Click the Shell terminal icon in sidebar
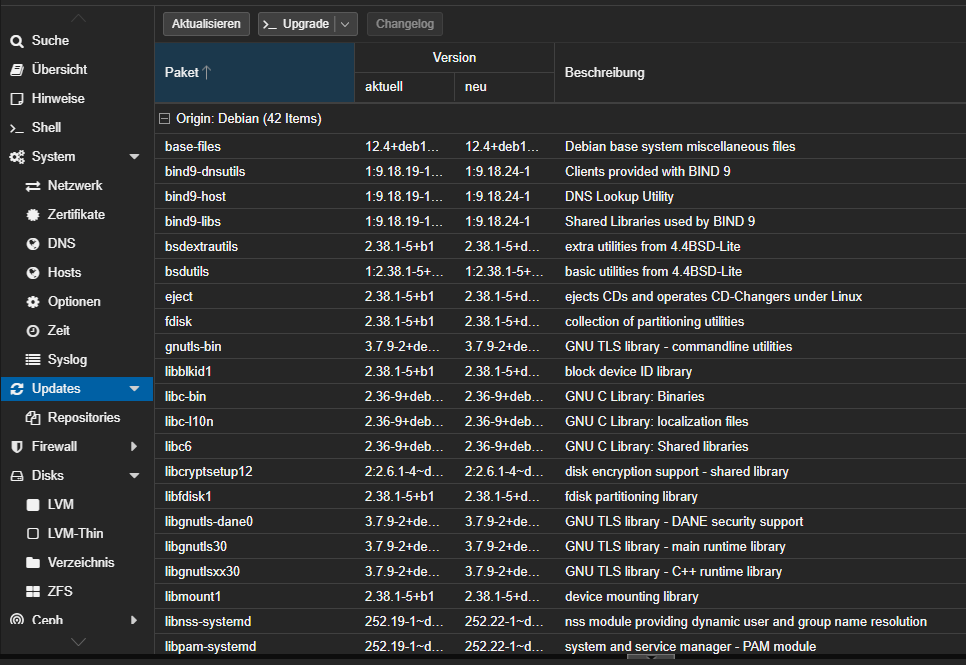 click(17, 128)
